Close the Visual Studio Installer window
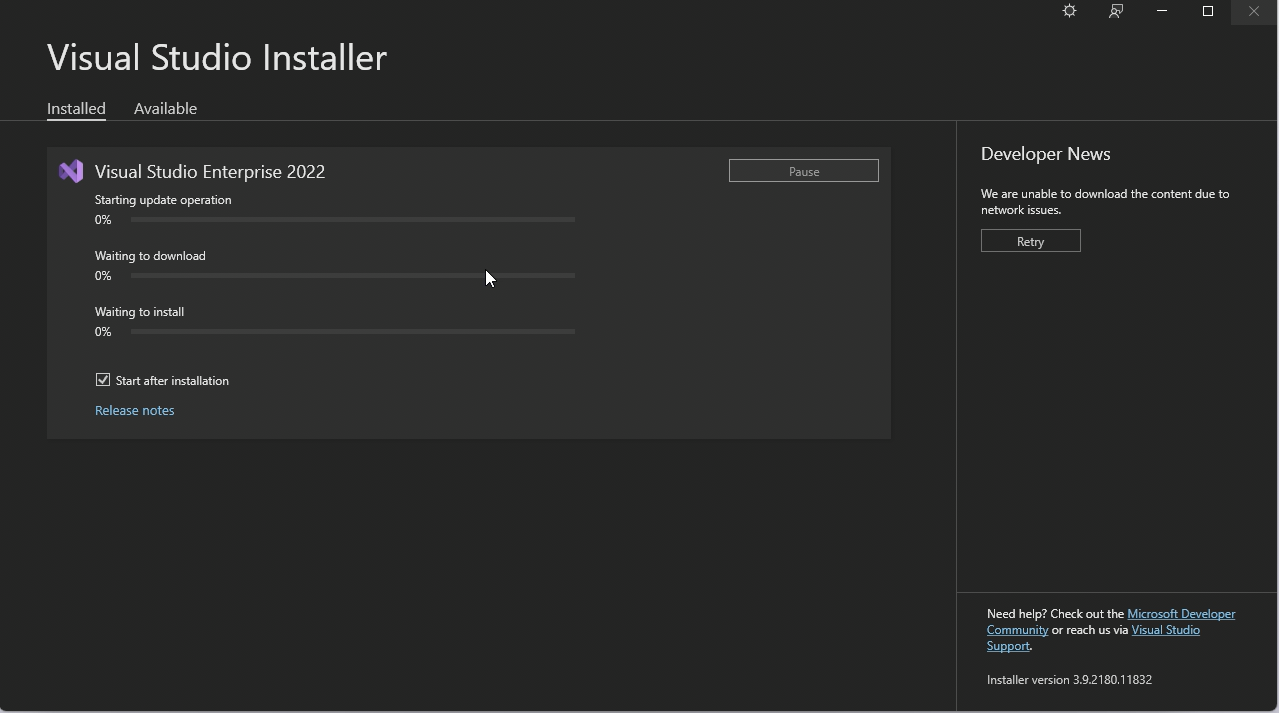The width and height of the screenshot is (1279, 713). point(1253,11)
